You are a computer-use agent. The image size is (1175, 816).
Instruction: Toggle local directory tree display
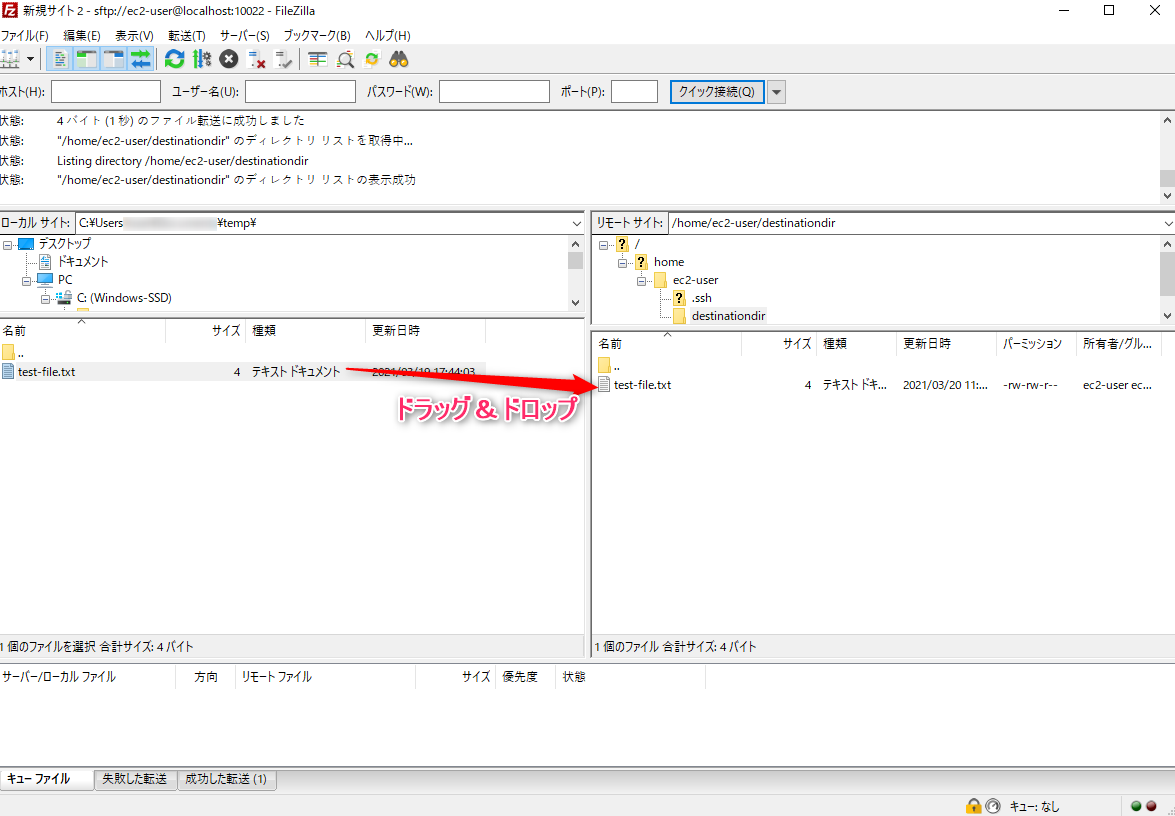86,59
